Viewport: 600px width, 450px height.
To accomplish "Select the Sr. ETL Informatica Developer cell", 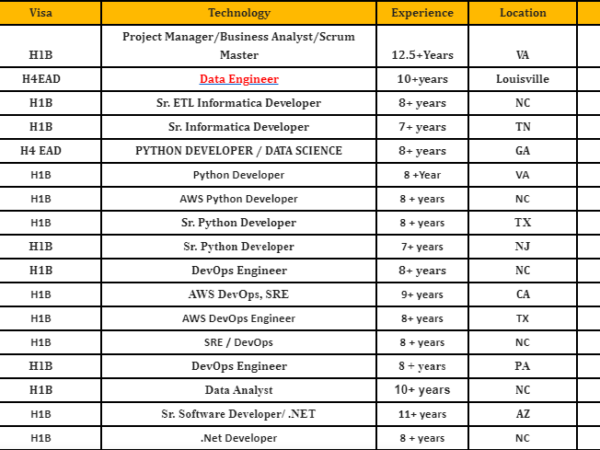I will click(238, 103).
